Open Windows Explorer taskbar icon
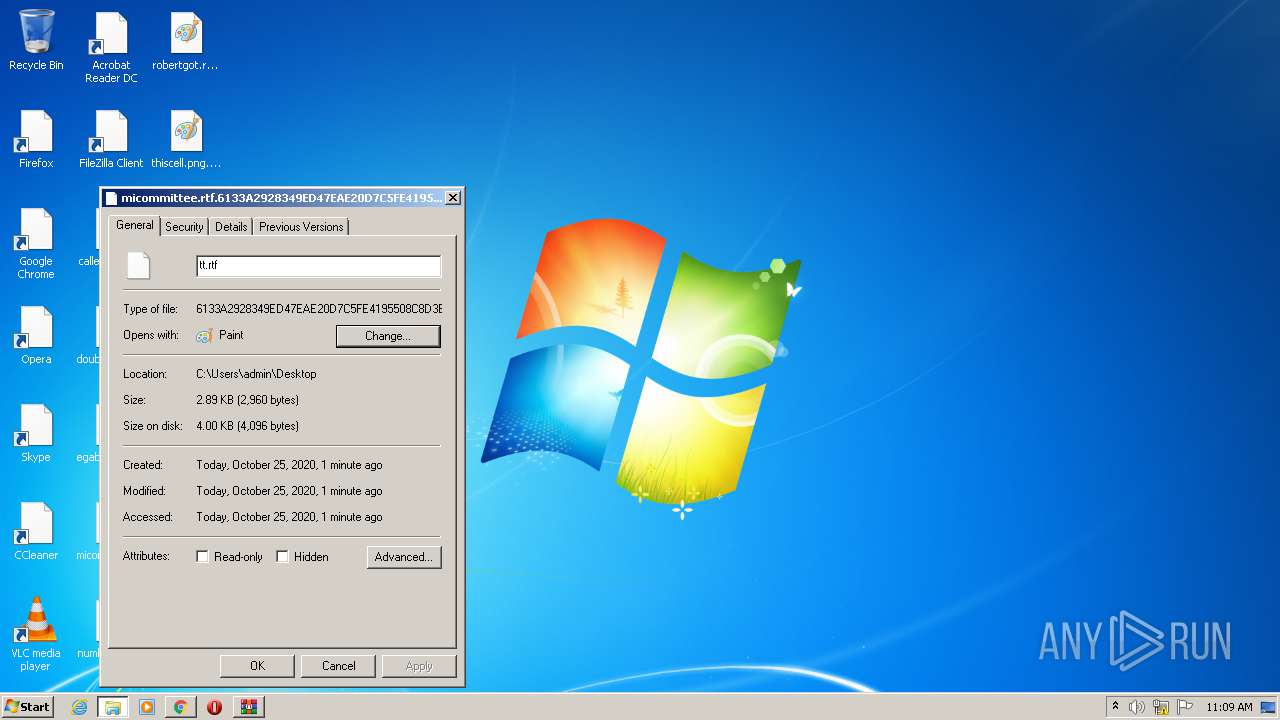Image resolution: width=1280 pixels, height=720 pixels. click(x=113, y=707)
